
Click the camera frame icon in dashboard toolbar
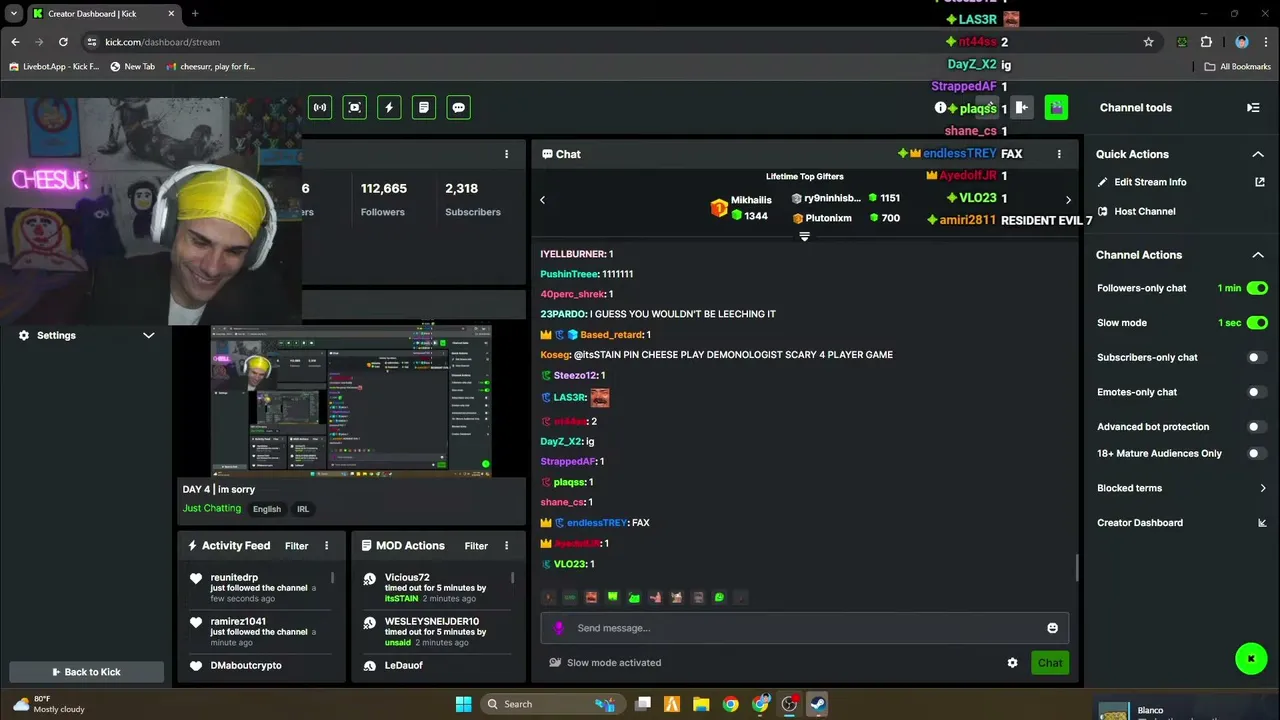point(354,107)
